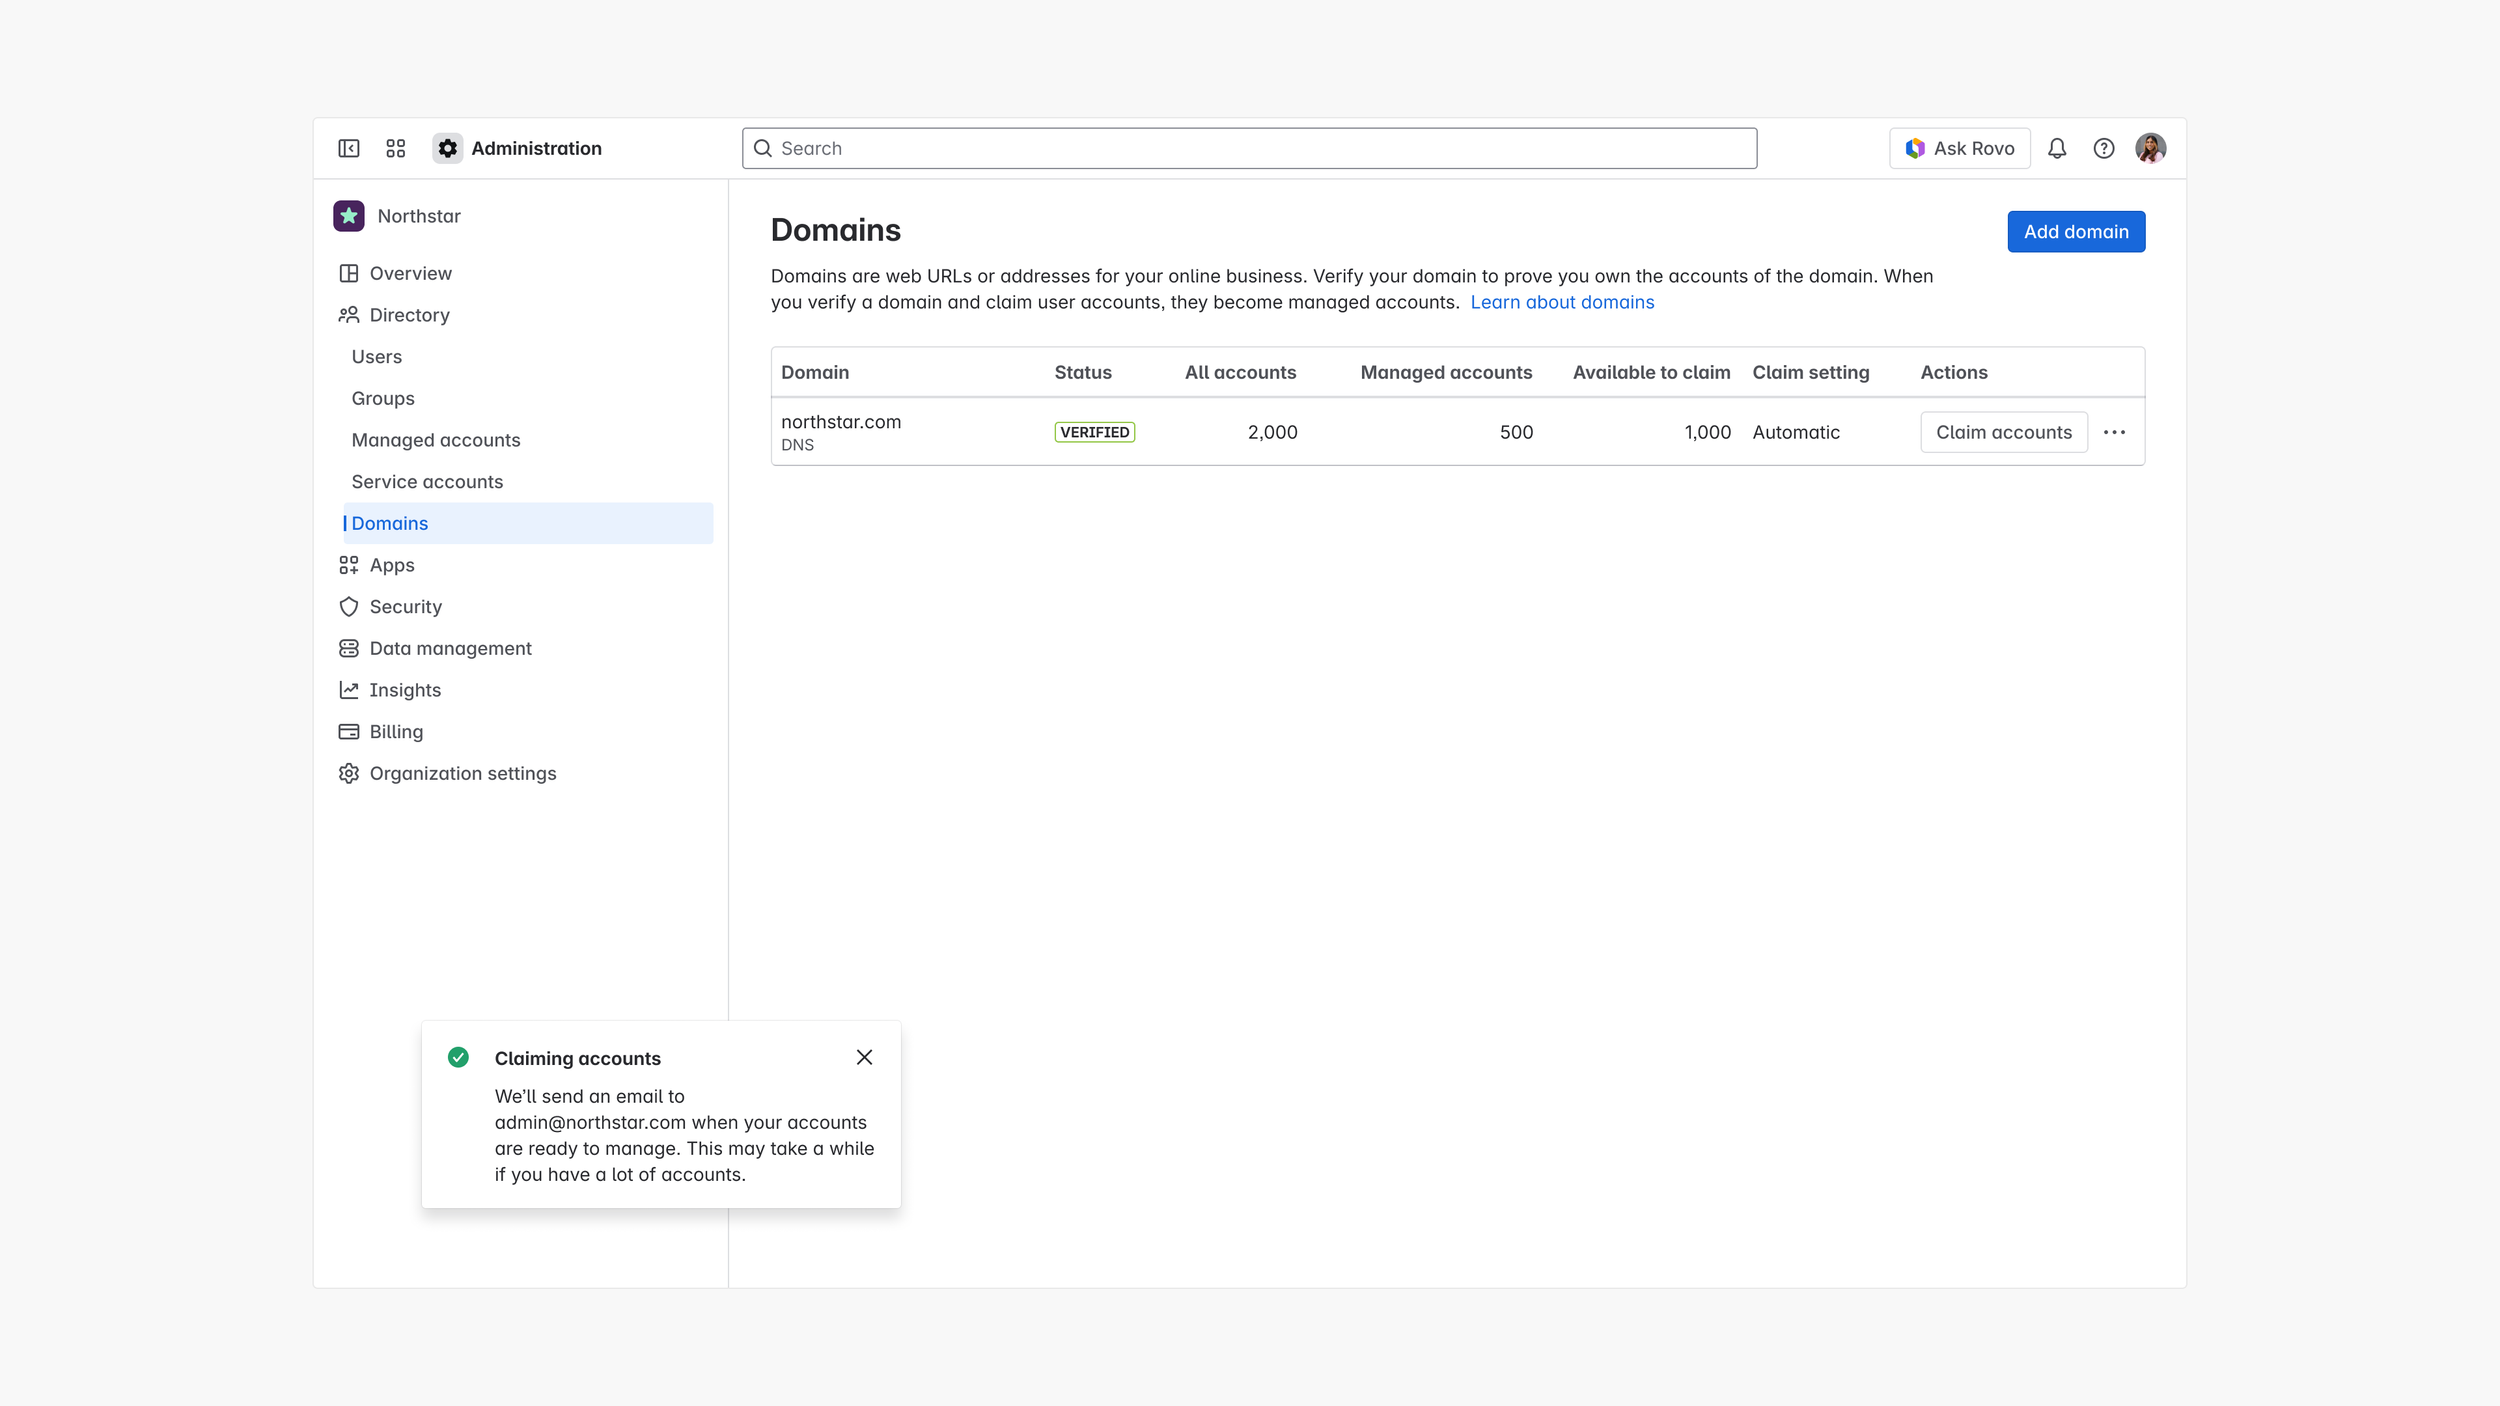2500x1406 pixels.
Task: Select Service accounts in sidebar
Action: pyautogui.click(x=427, y=482)
